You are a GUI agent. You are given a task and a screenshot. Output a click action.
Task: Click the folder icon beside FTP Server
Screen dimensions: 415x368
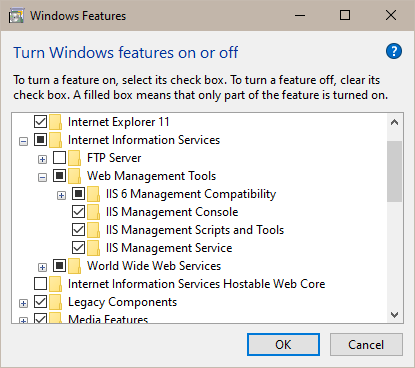(x=74, y=158)
